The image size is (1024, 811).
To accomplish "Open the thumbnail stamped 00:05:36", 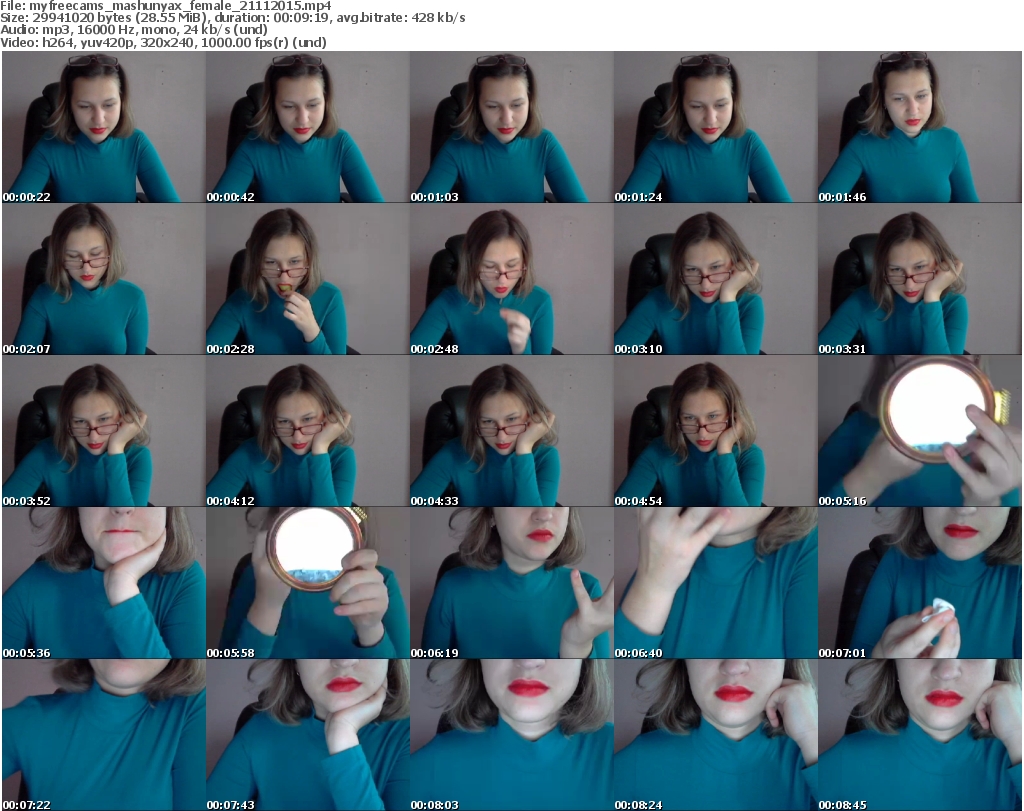I will point(103,583).
